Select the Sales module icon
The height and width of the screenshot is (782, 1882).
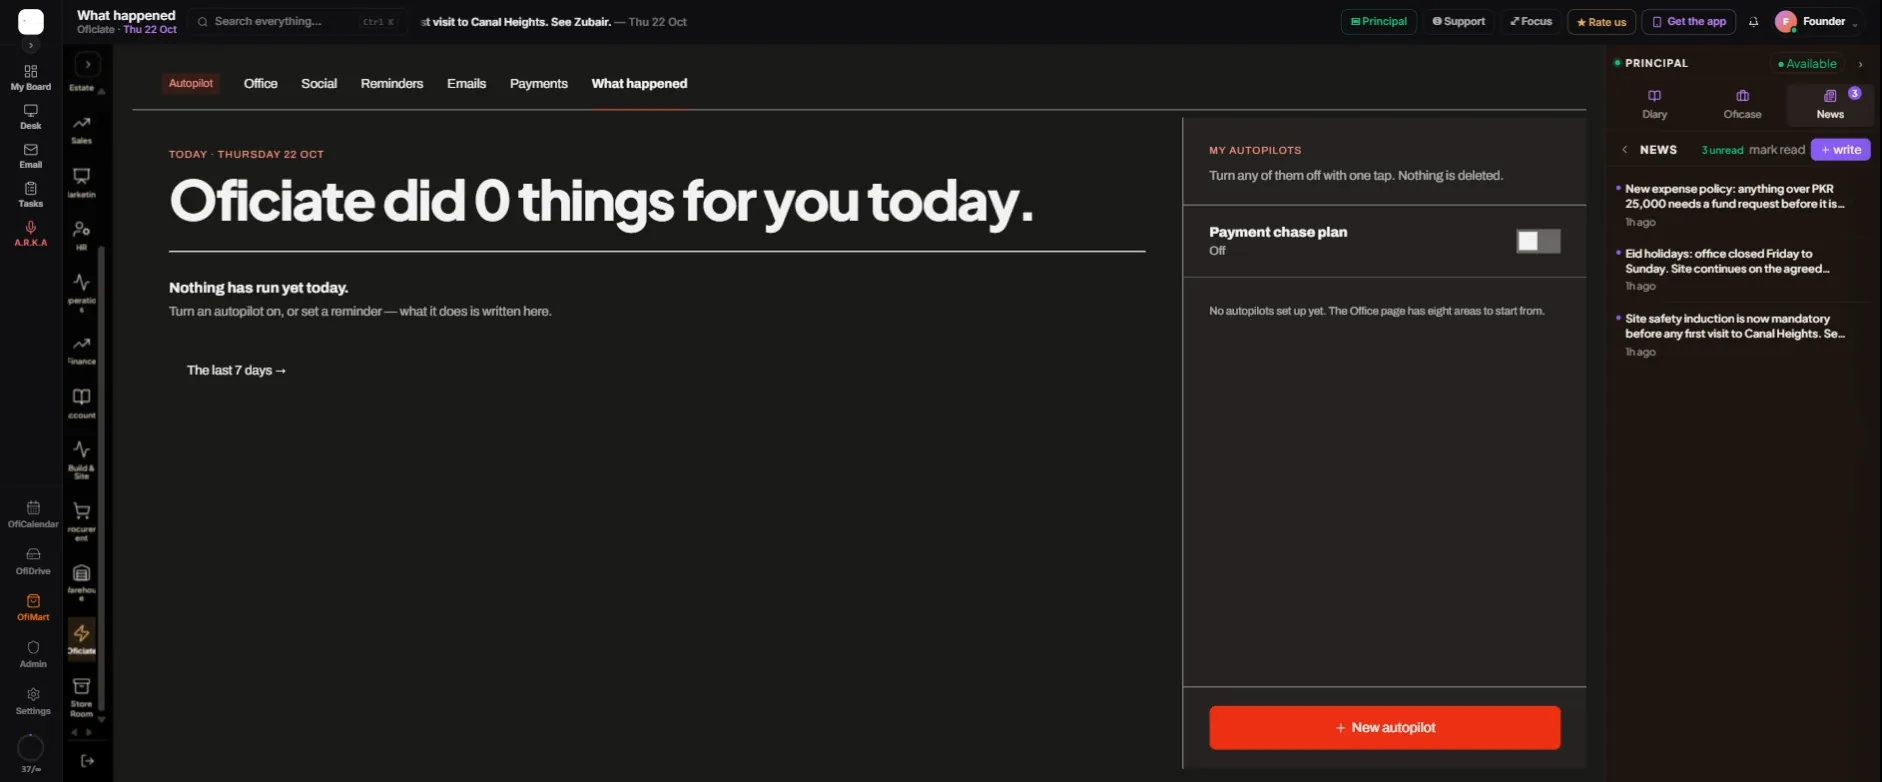(x=82, y=130)
